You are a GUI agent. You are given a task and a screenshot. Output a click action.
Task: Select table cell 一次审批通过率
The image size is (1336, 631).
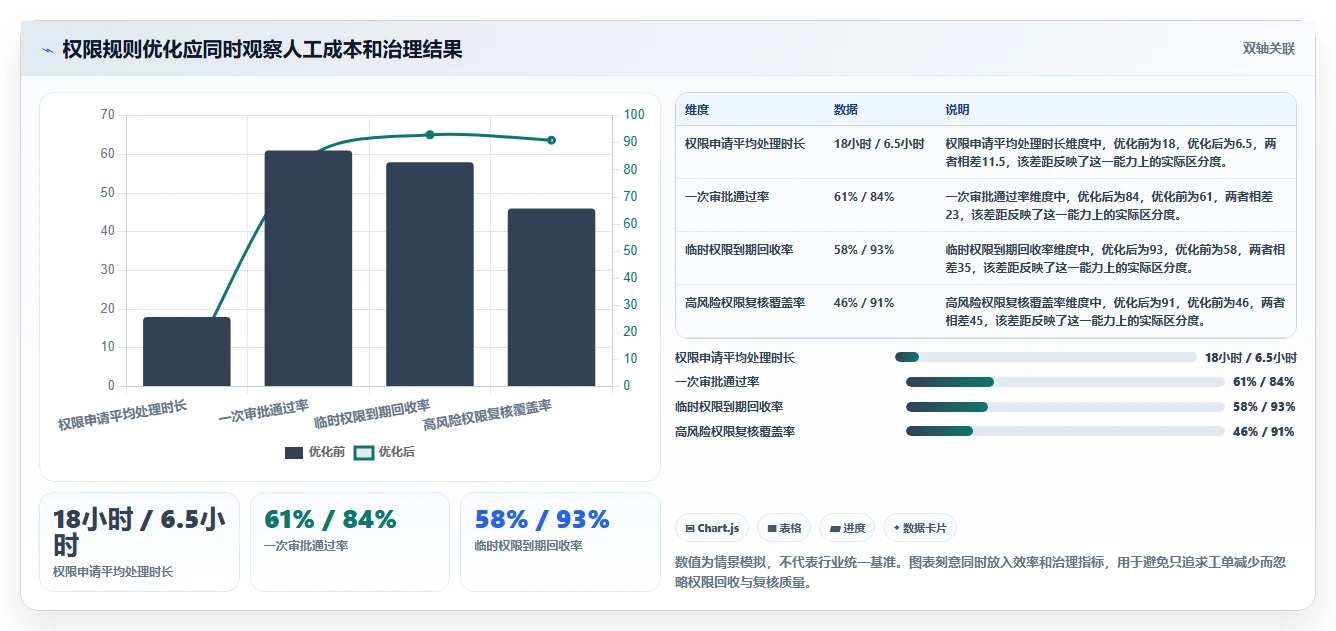[727, 197]
